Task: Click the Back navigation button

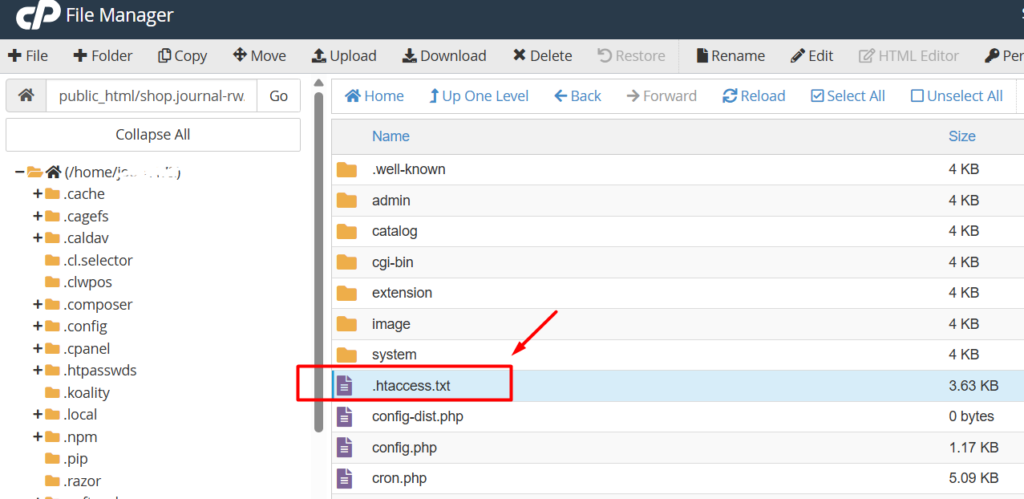Action: [x=577, y=96]
